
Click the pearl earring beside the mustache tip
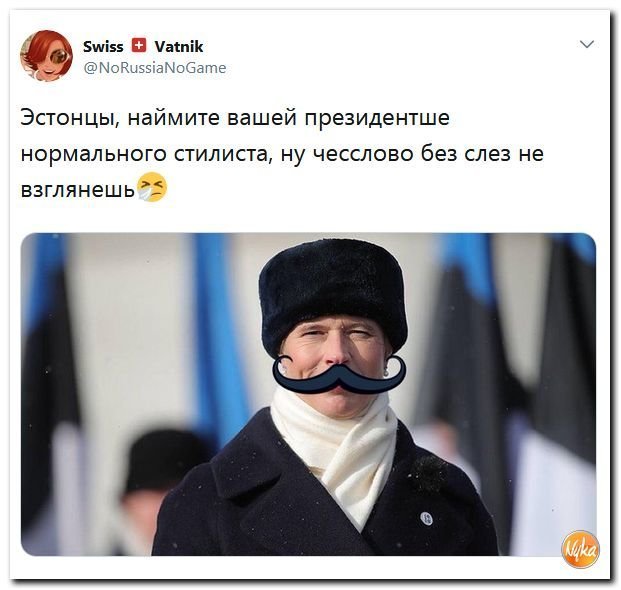click(x=386, y=373)
